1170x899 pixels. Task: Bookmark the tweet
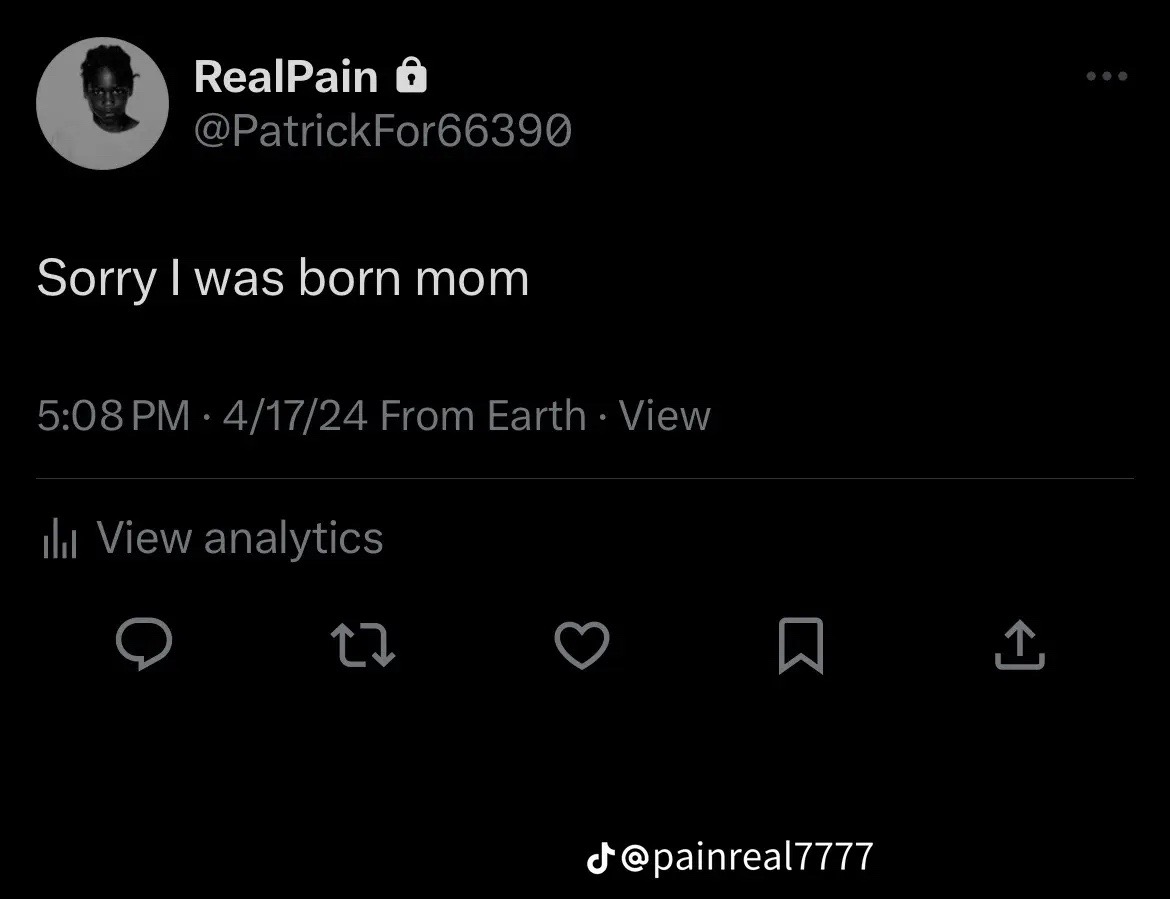800,645
